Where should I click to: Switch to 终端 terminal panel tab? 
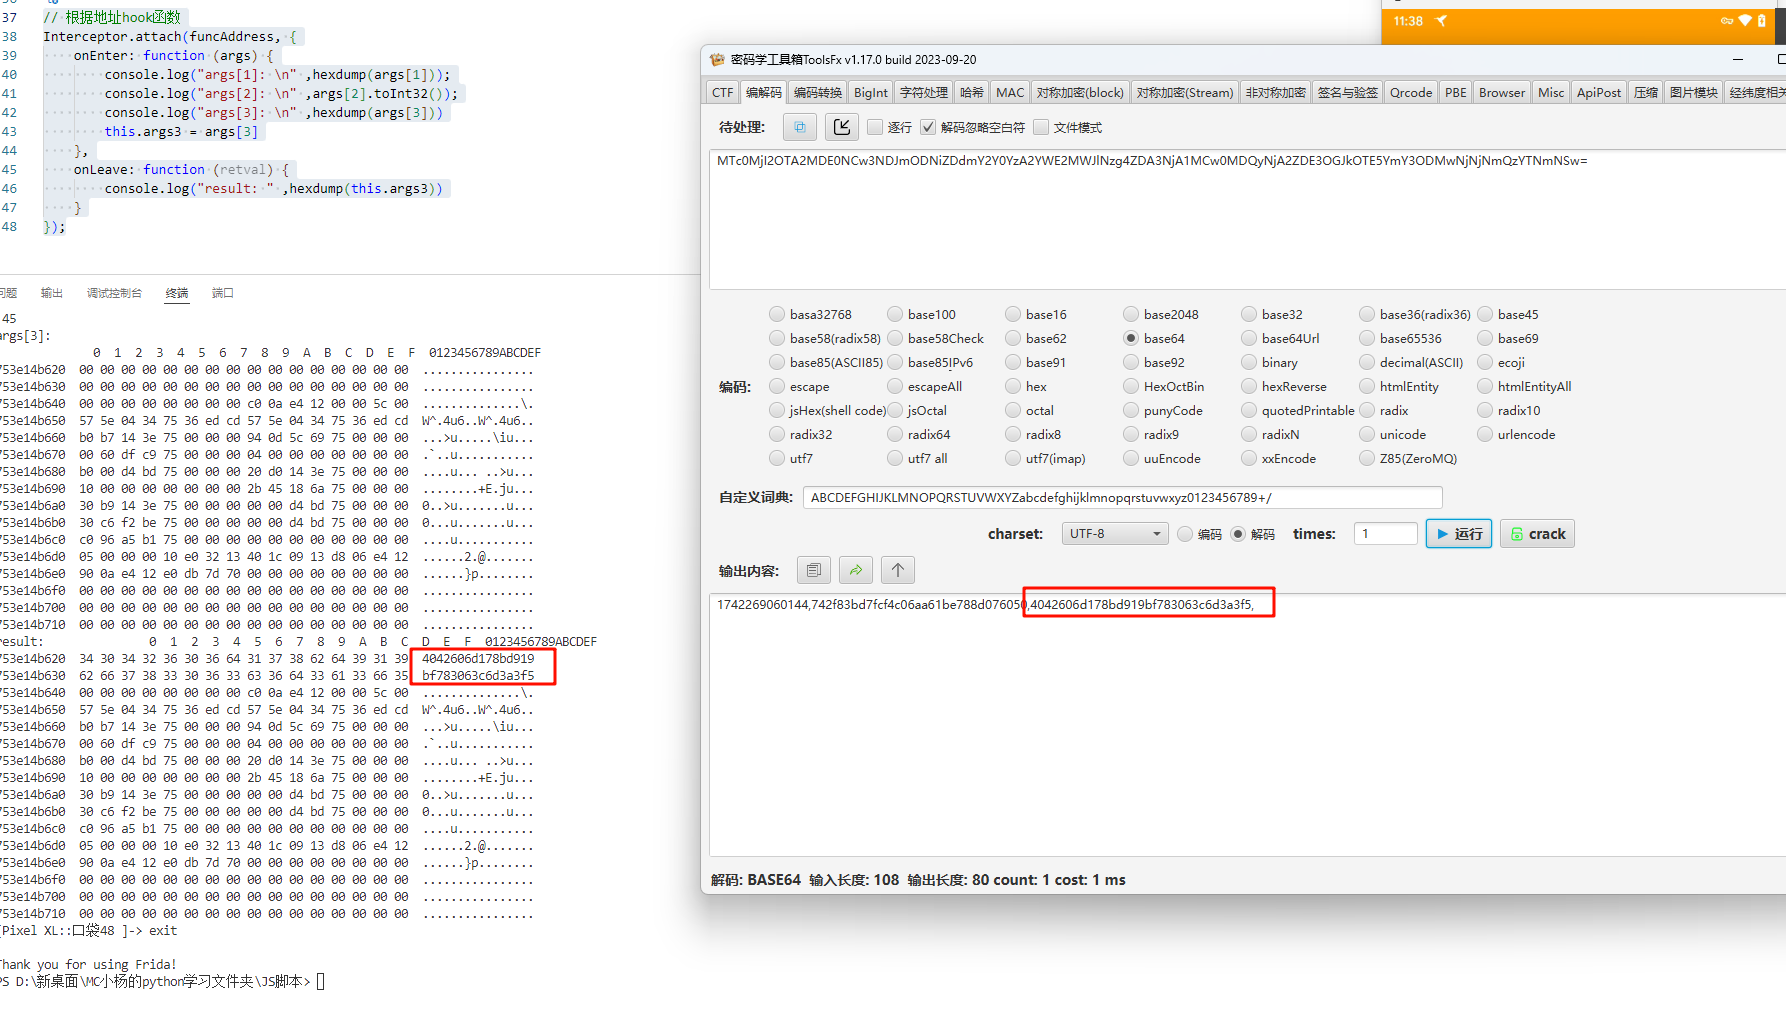coord(177,293)
